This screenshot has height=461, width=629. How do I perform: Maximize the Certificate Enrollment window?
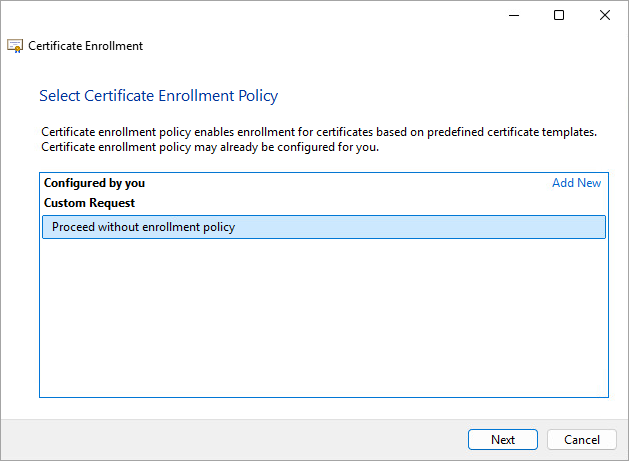coord(559,15)
